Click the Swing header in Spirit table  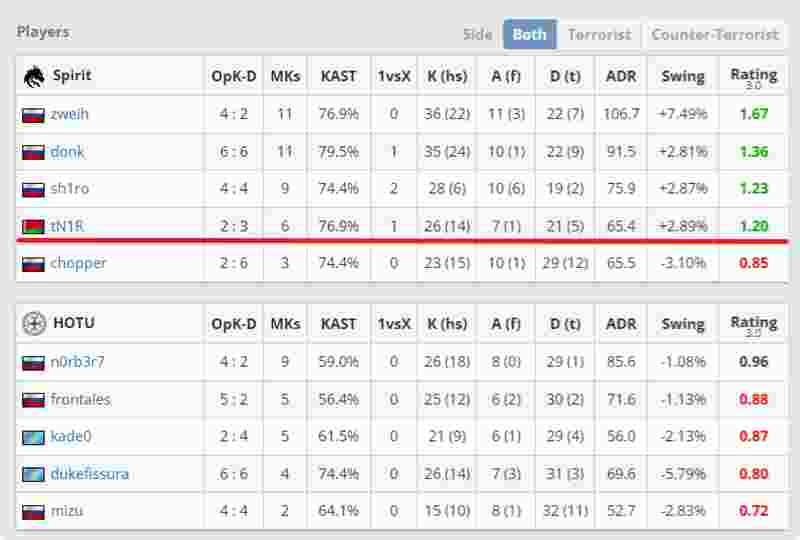click(x=682, y=76)
